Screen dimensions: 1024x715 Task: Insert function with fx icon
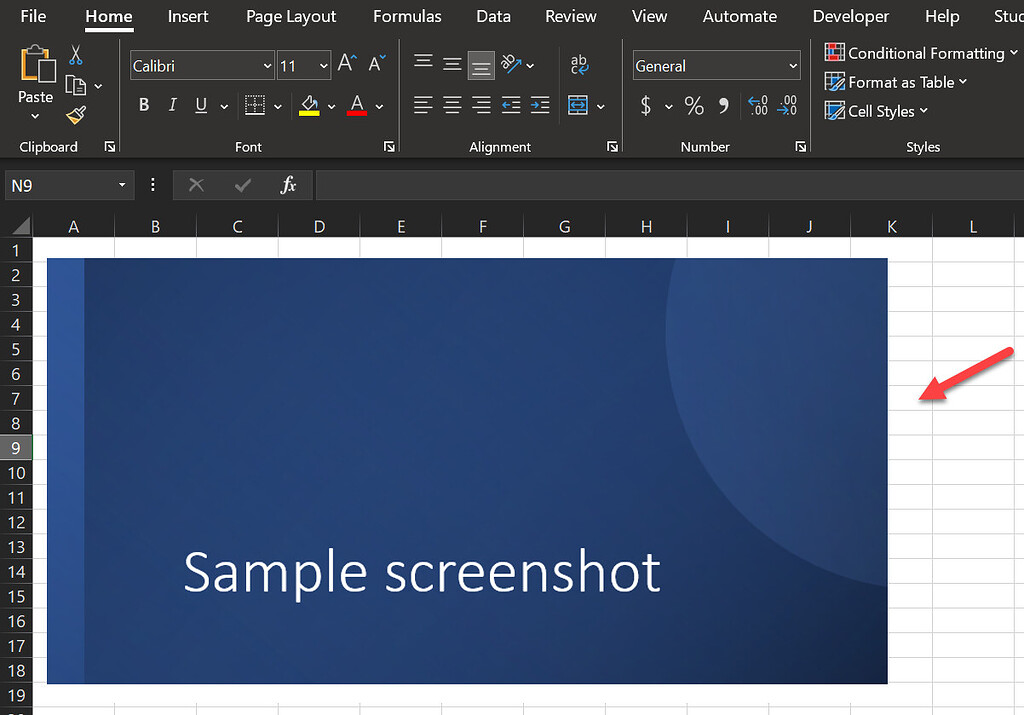point(288,185)
